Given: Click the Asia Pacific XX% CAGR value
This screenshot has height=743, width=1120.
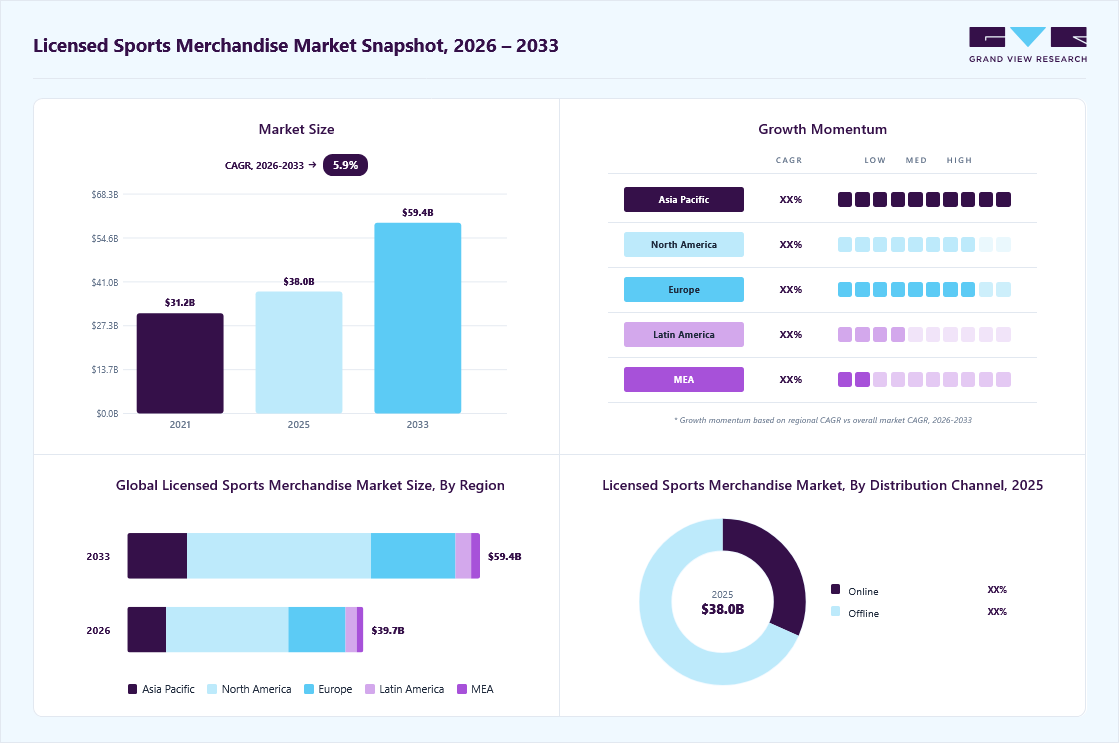Looking at the screenshot, I should coord(791,200).
